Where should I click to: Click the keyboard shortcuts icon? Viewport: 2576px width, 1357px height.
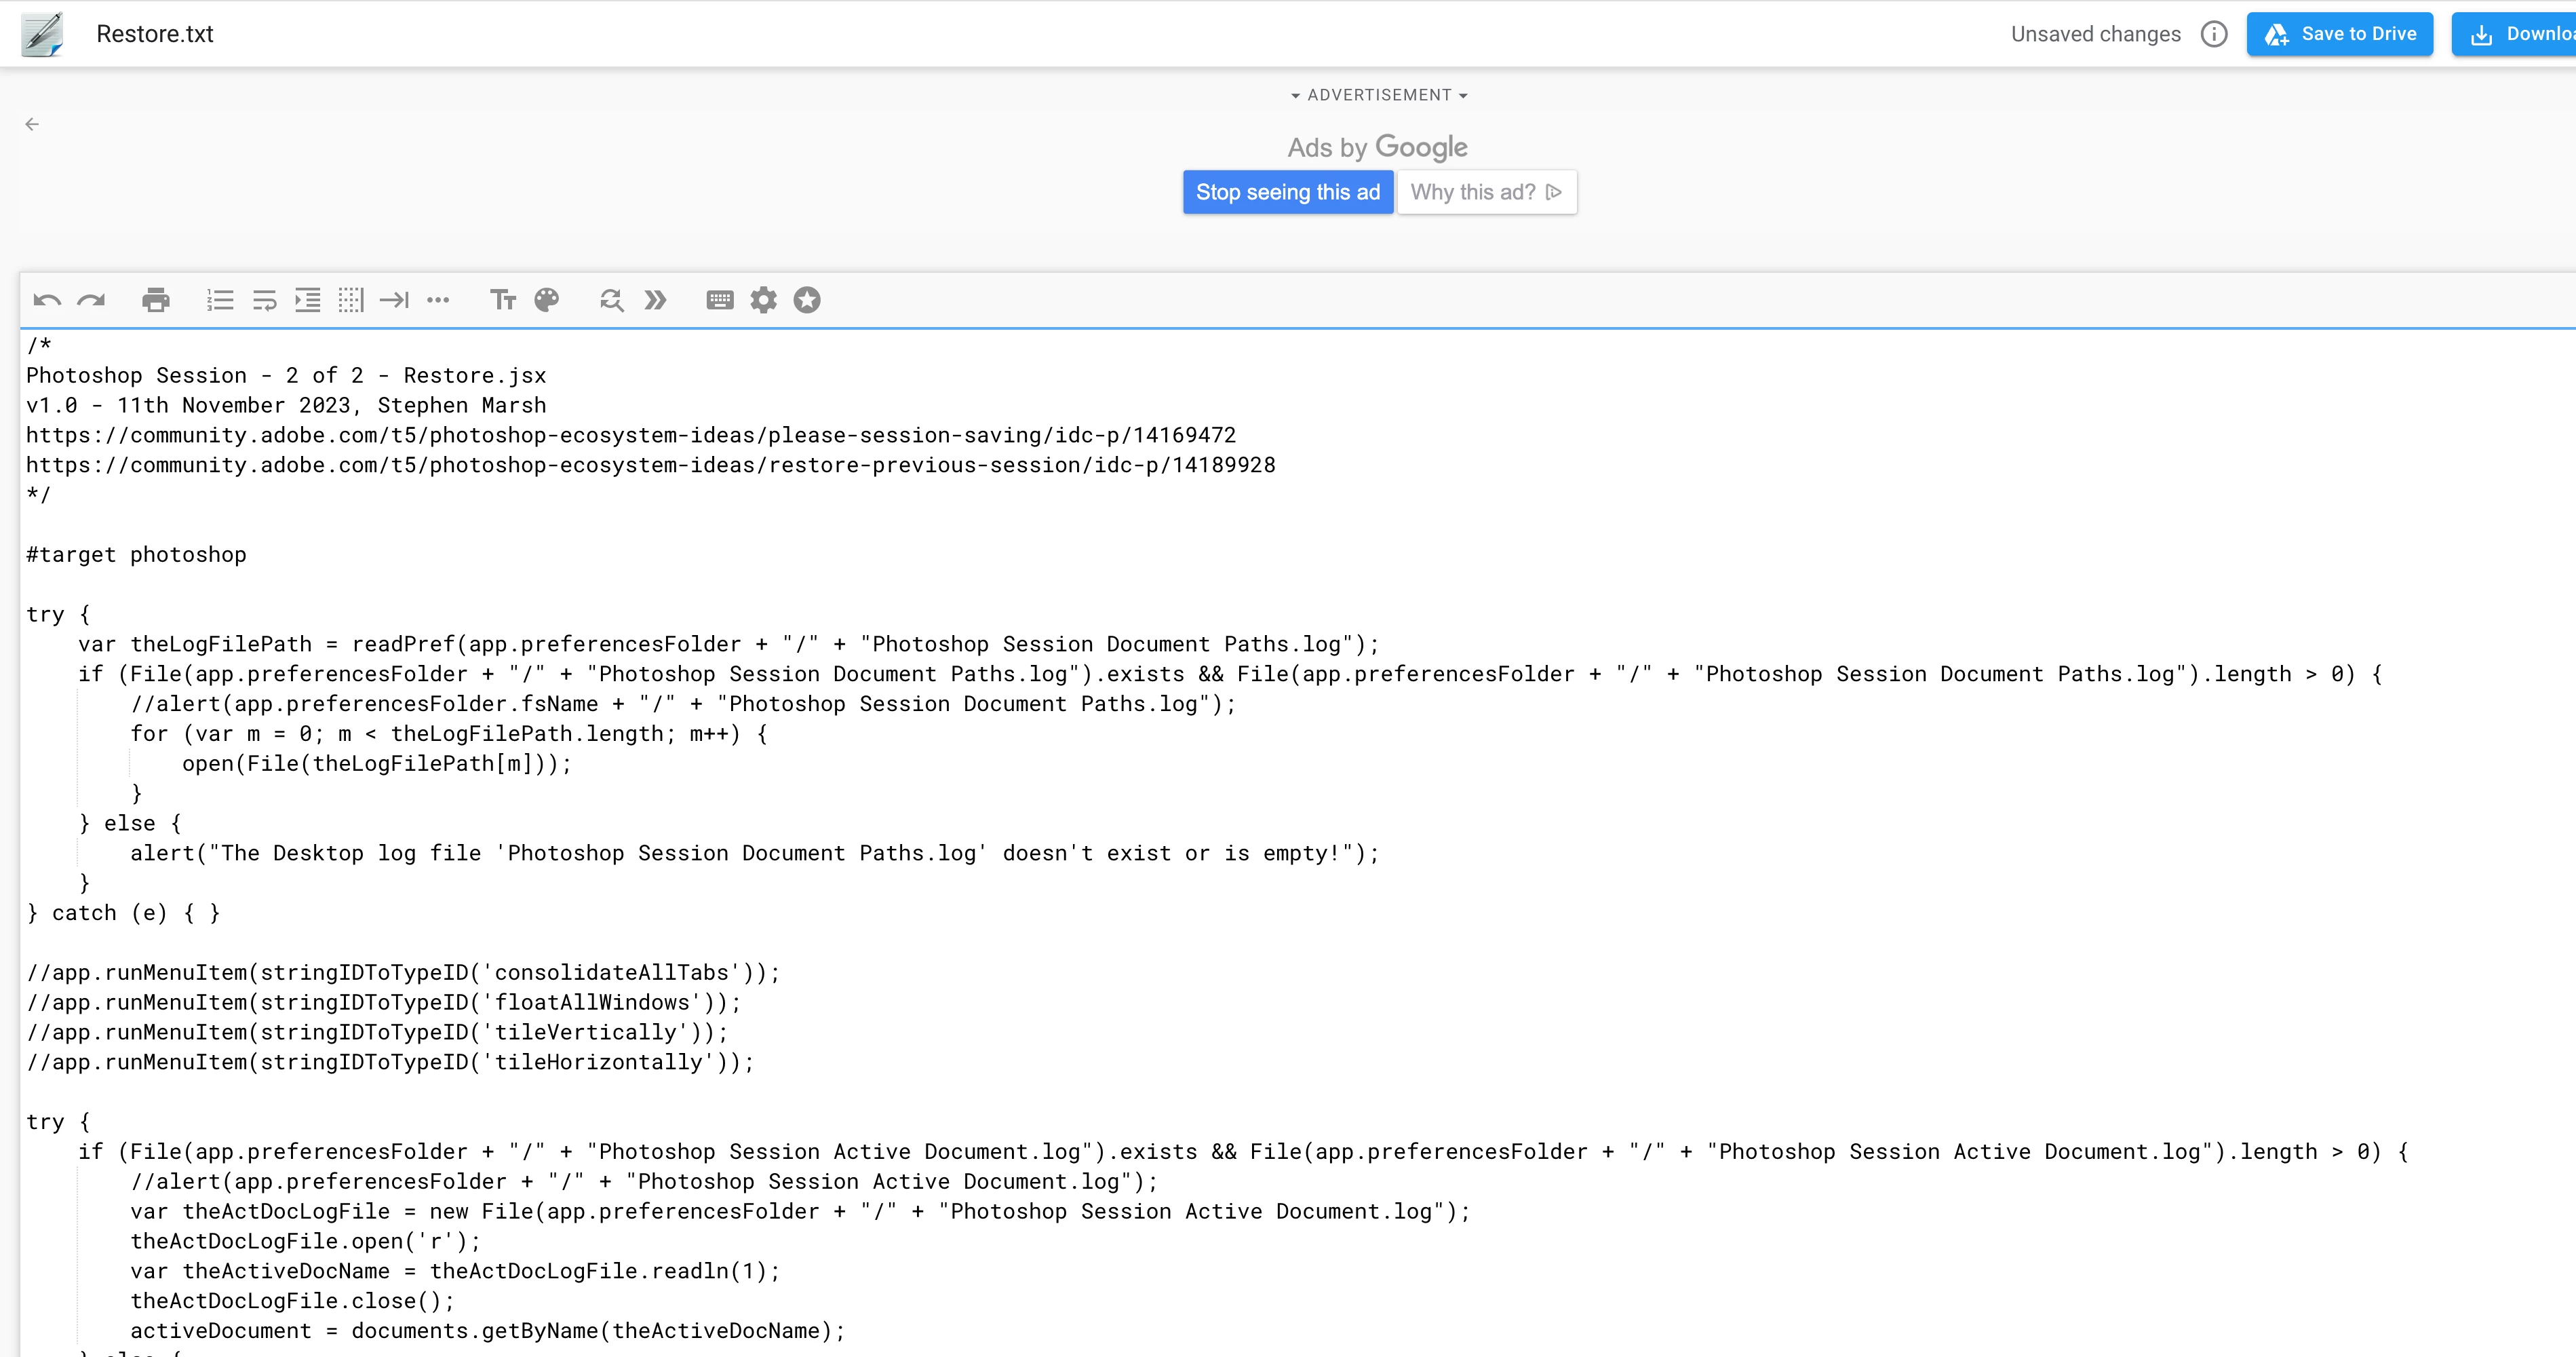720,300
